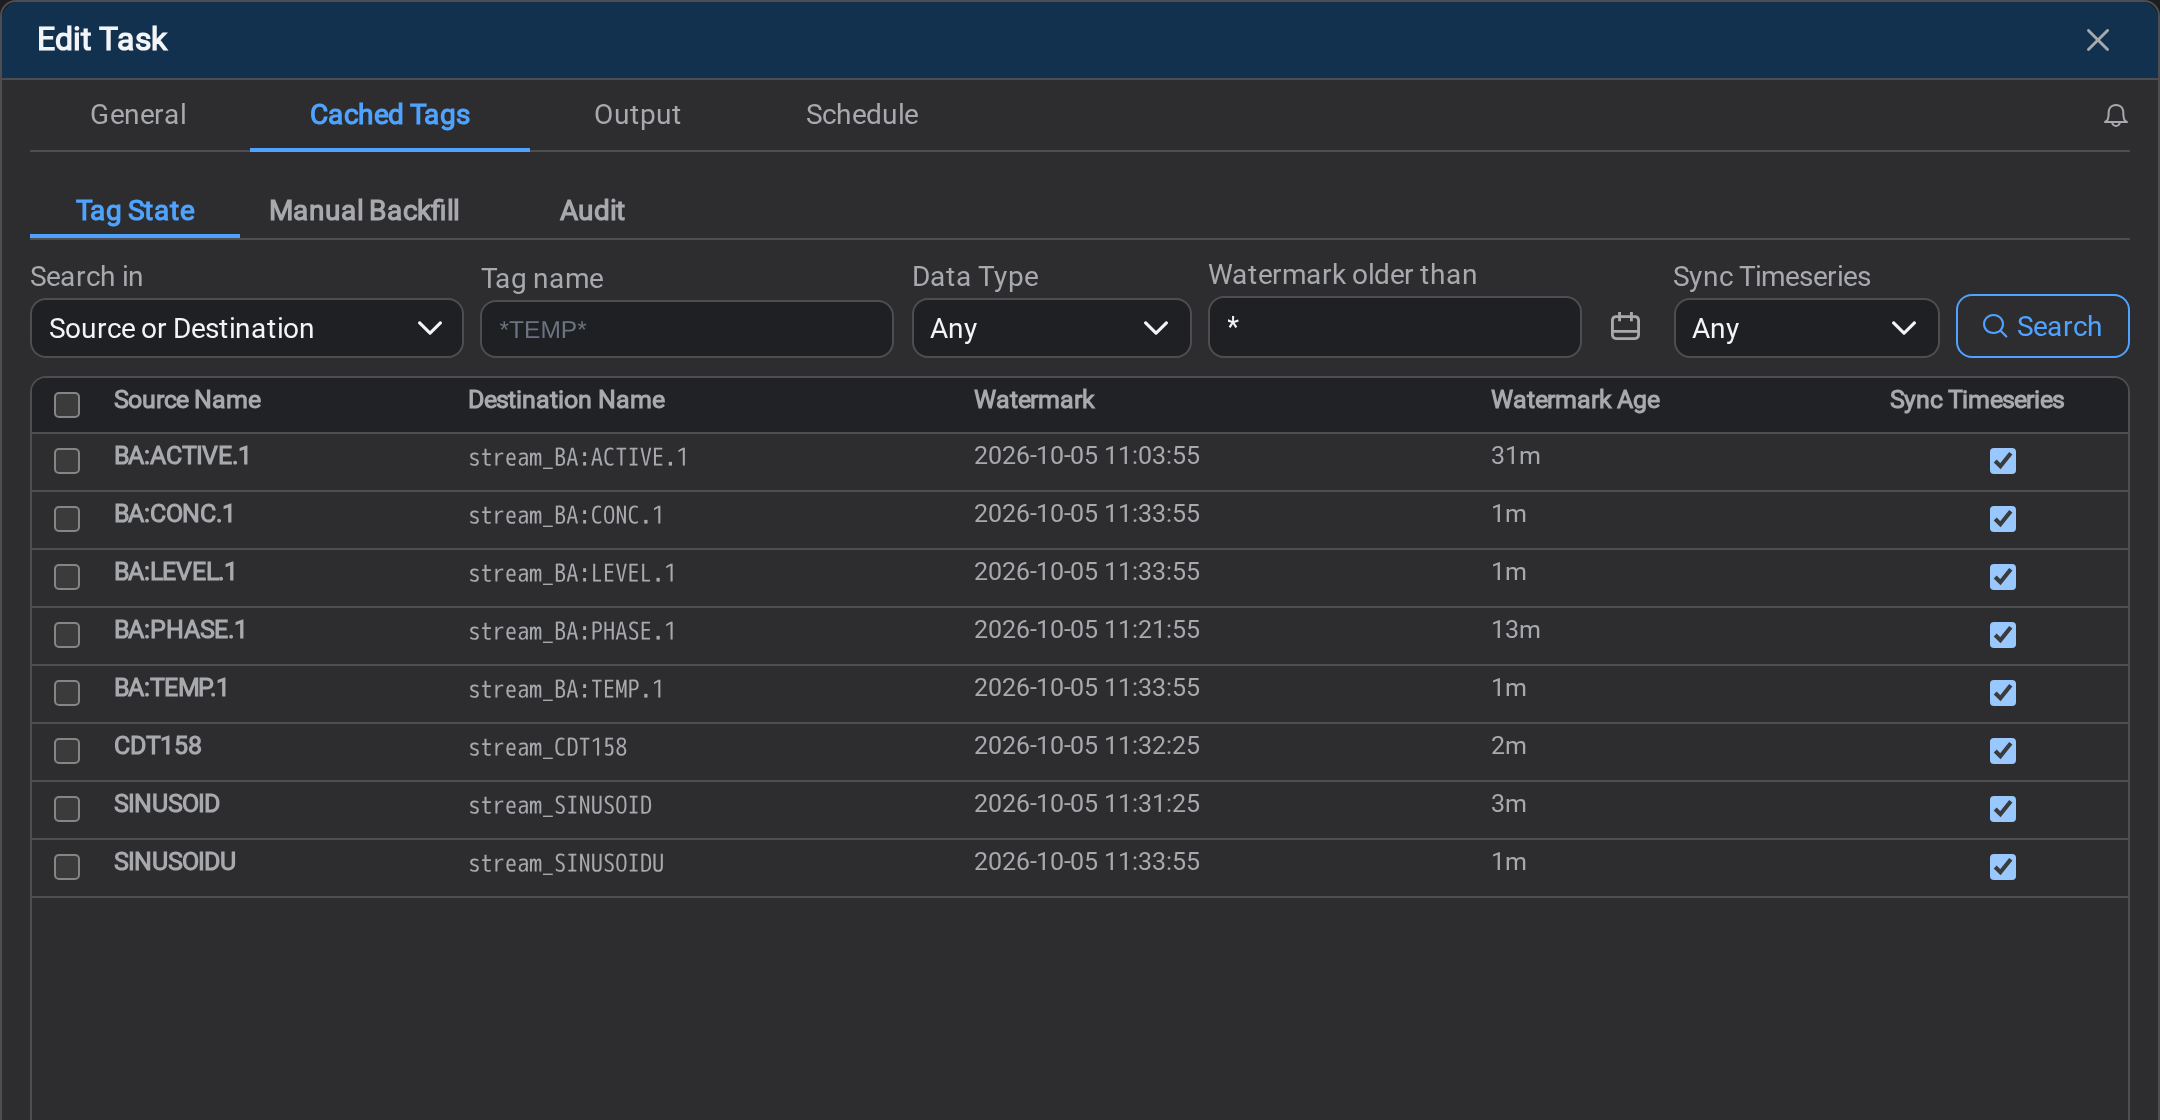Disable Sync Timeseries for SINUSOID row
Image resolution: width=2160 pixels, height=1120 pixels.
pos(2002,809)
